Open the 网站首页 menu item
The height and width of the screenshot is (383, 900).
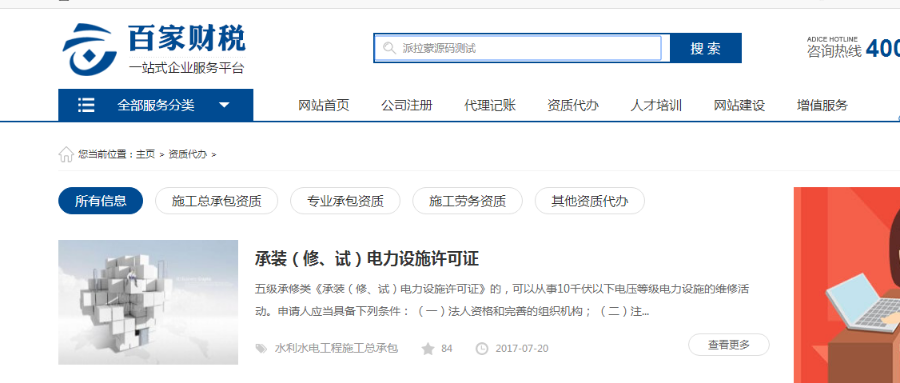[x=324, y=106]
